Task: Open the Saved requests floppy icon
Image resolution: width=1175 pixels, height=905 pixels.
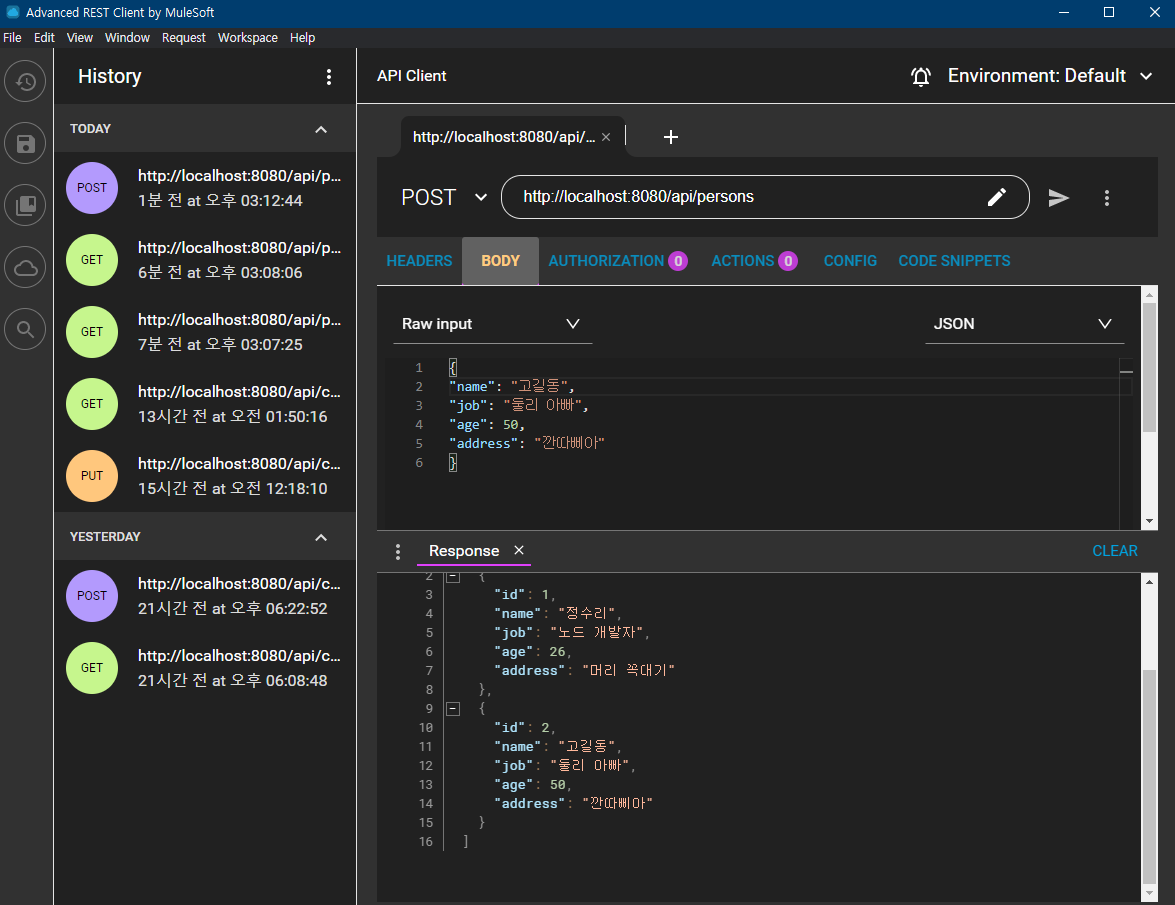Action: coord(25,143)
